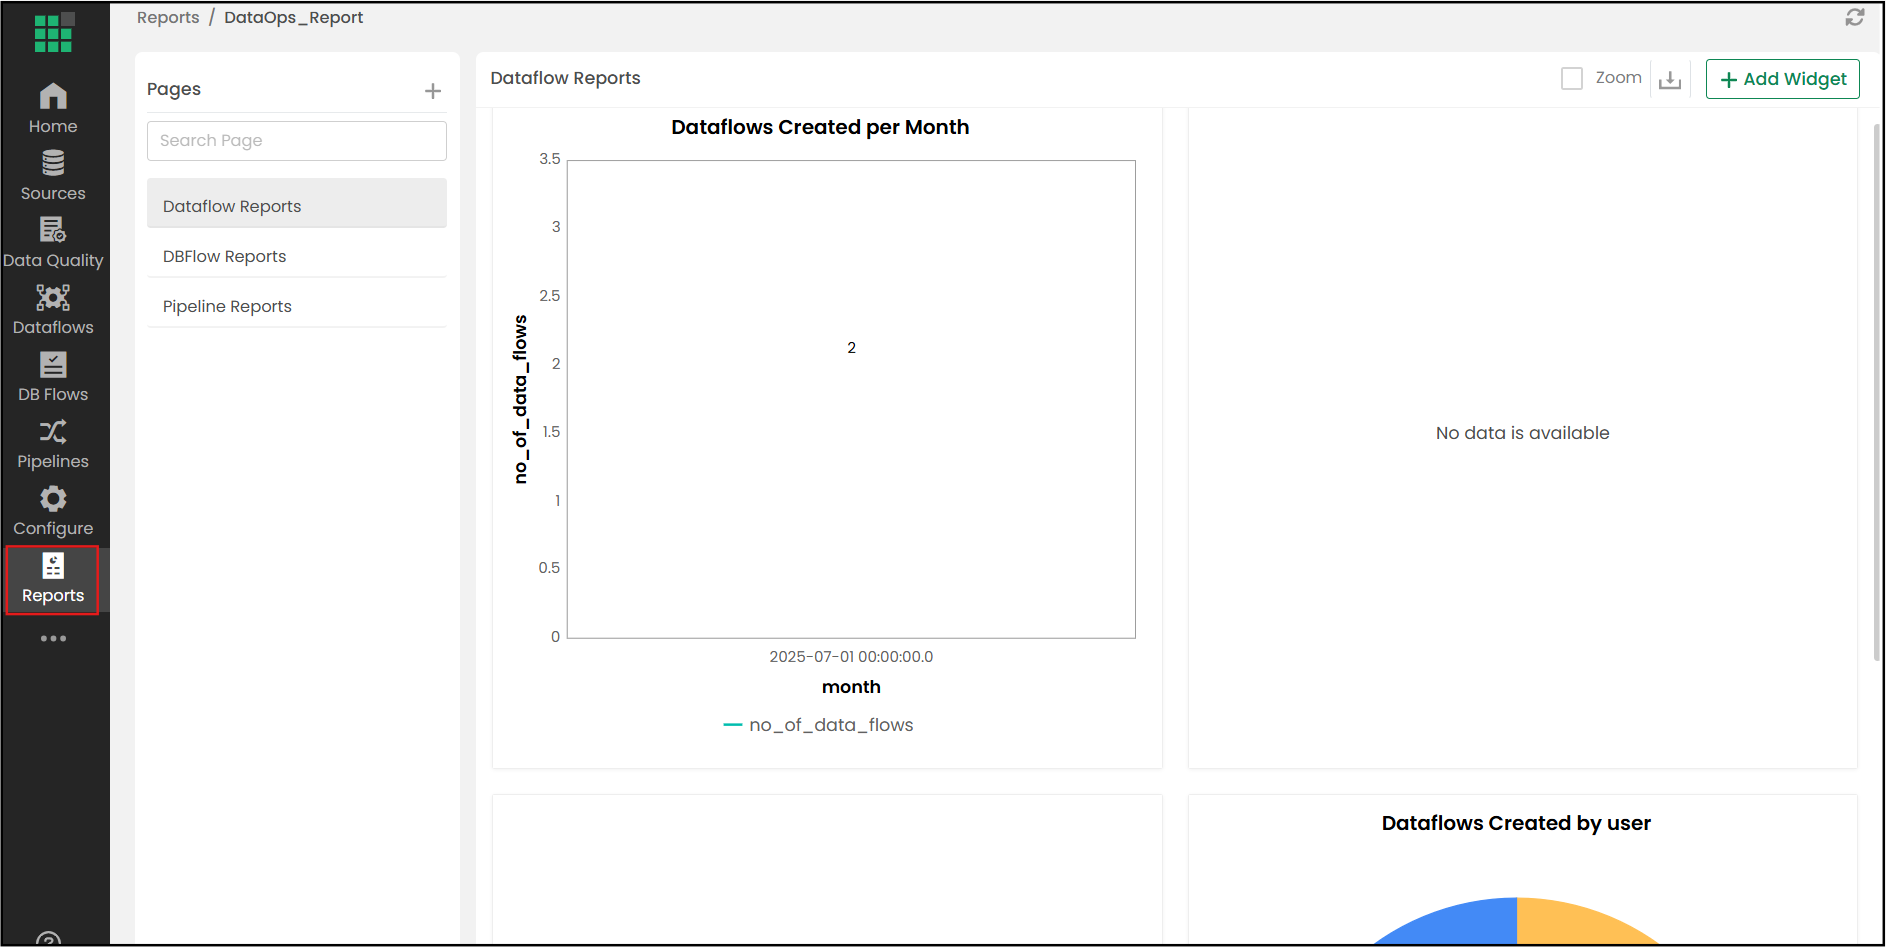
Task: Switch to DBFlow Reports page
Action: pos(297,256)
